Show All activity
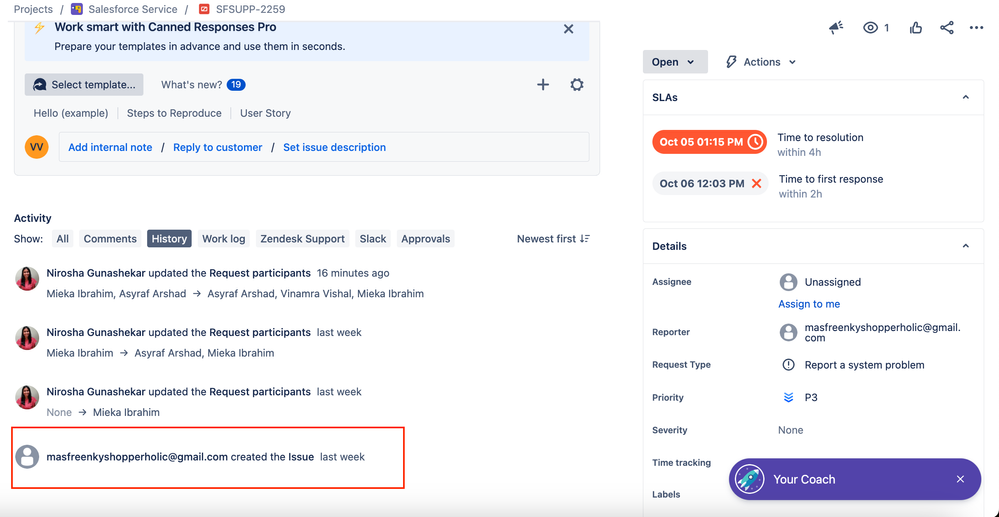 (x=62, y=238)
